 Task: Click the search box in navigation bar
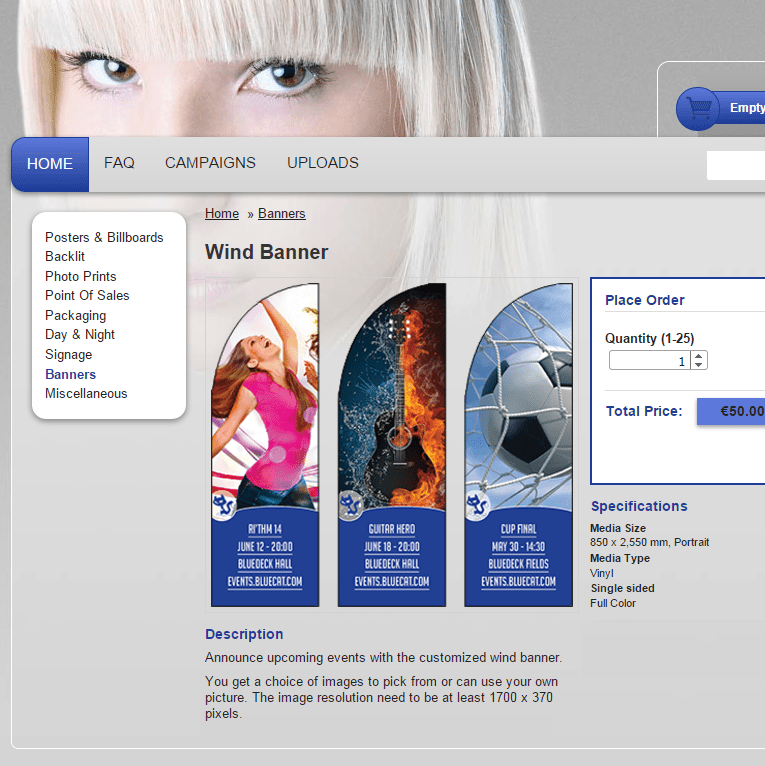point(735,166)
